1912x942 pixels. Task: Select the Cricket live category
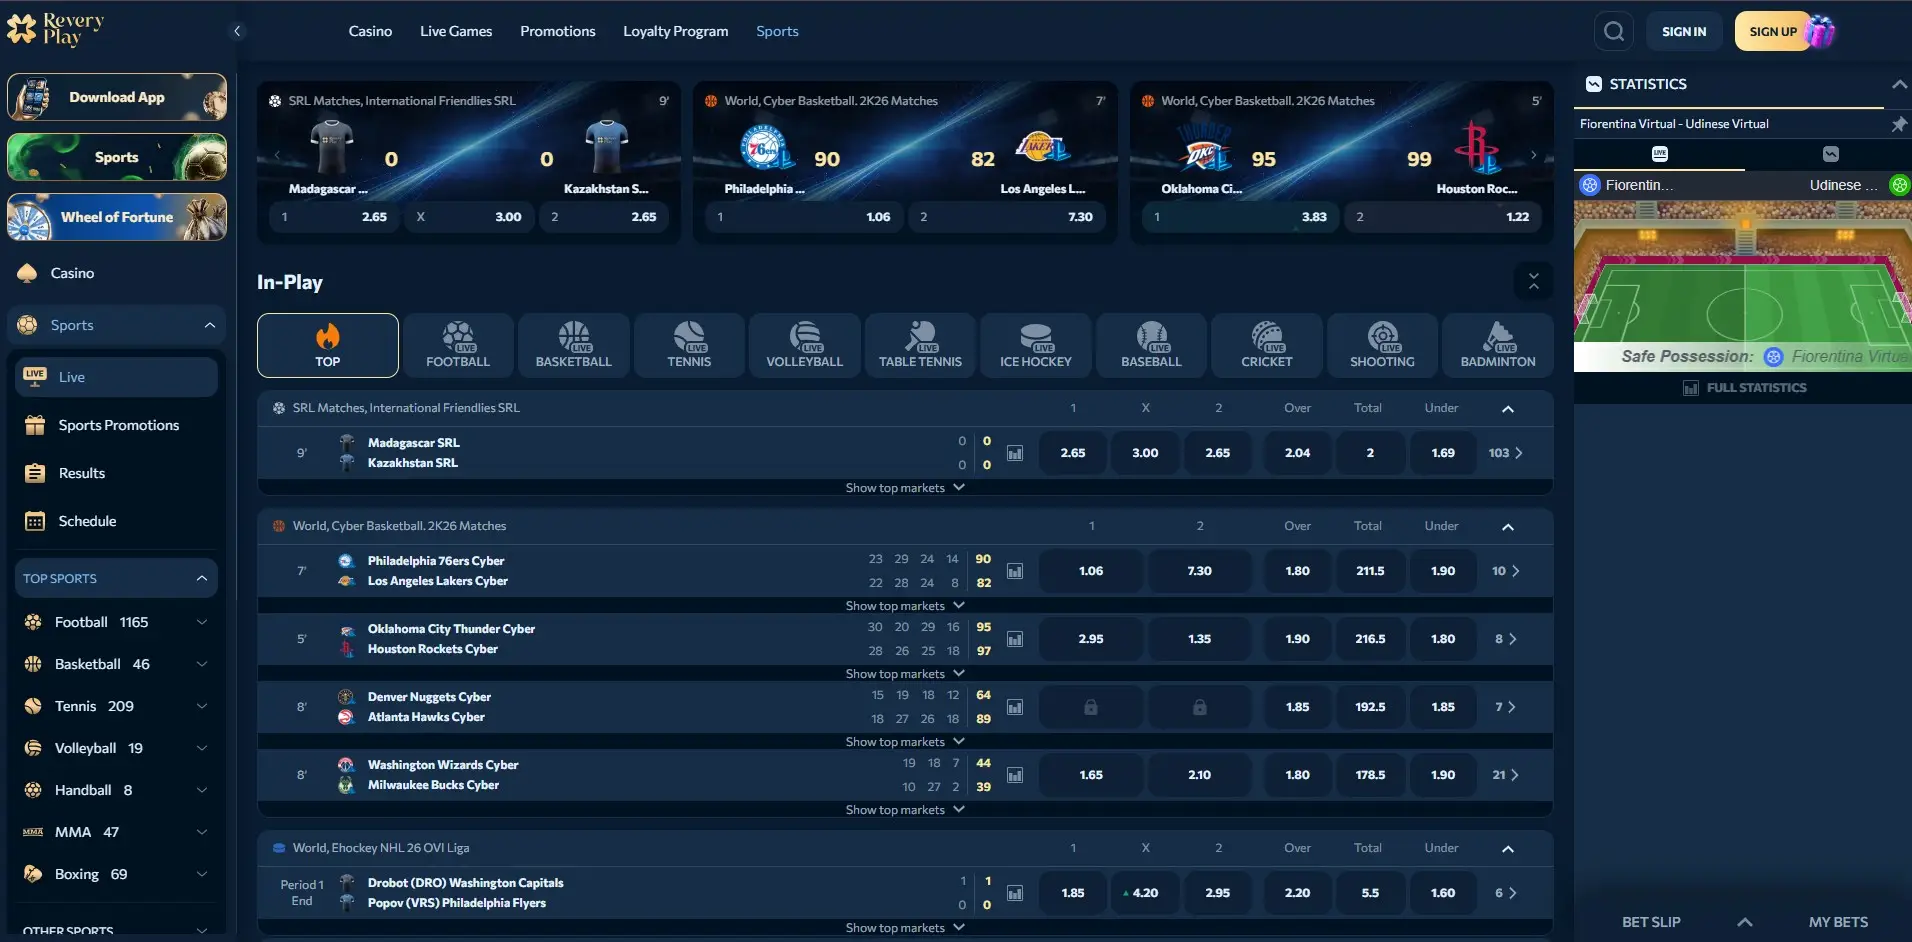(1267, 345)
